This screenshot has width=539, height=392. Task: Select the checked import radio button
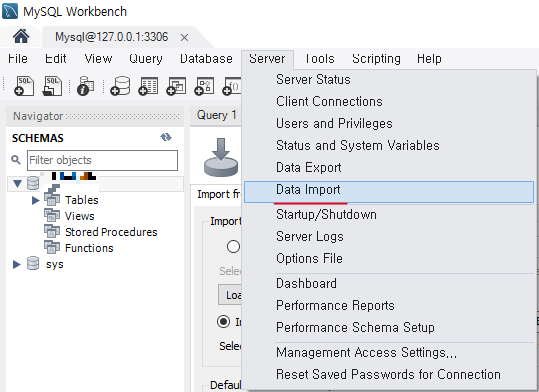[223, 322]
